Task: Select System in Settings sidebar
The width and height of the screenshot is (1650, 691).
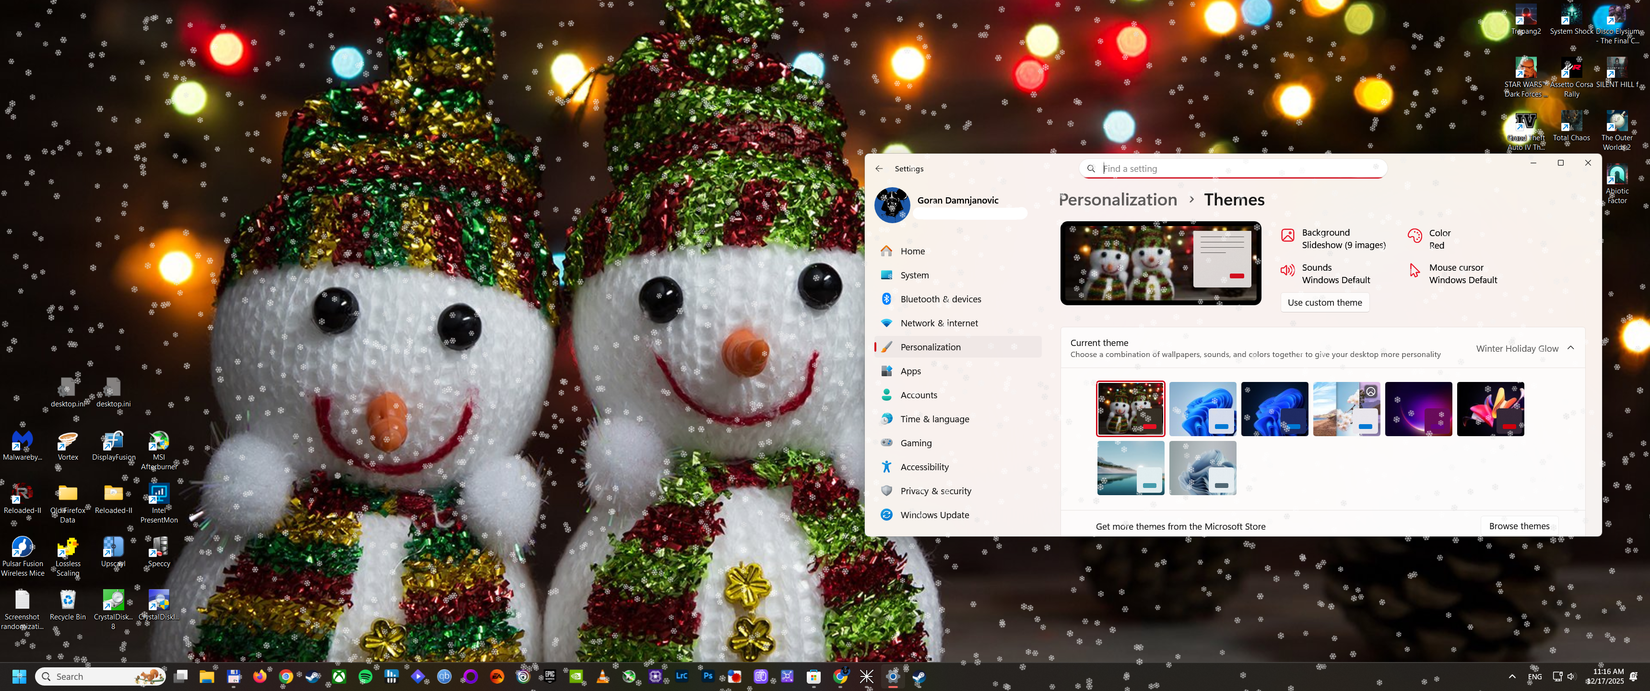Action: [957, 275]
